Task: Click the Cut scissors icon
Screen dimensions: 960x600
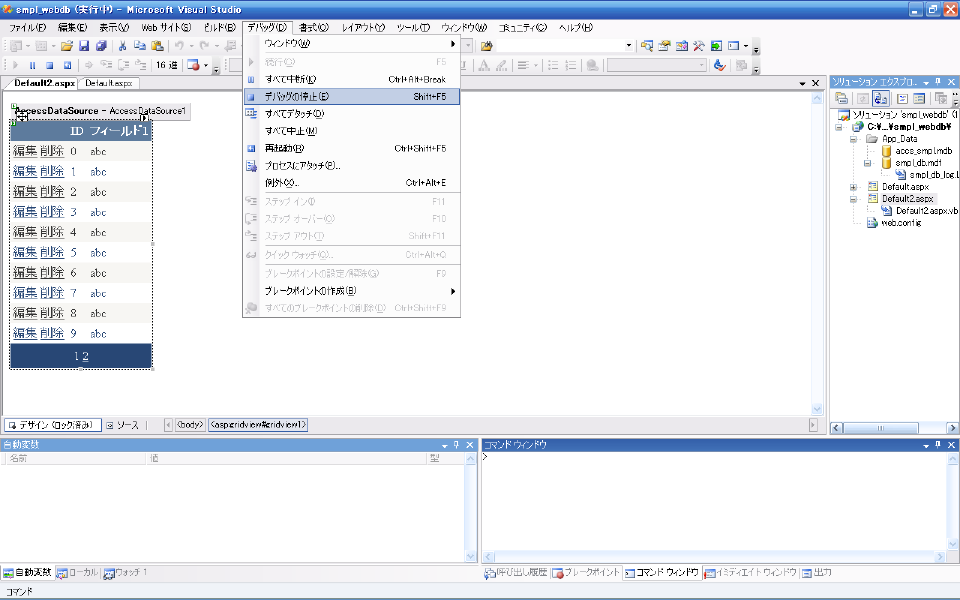Action: [x=122, y=46]
